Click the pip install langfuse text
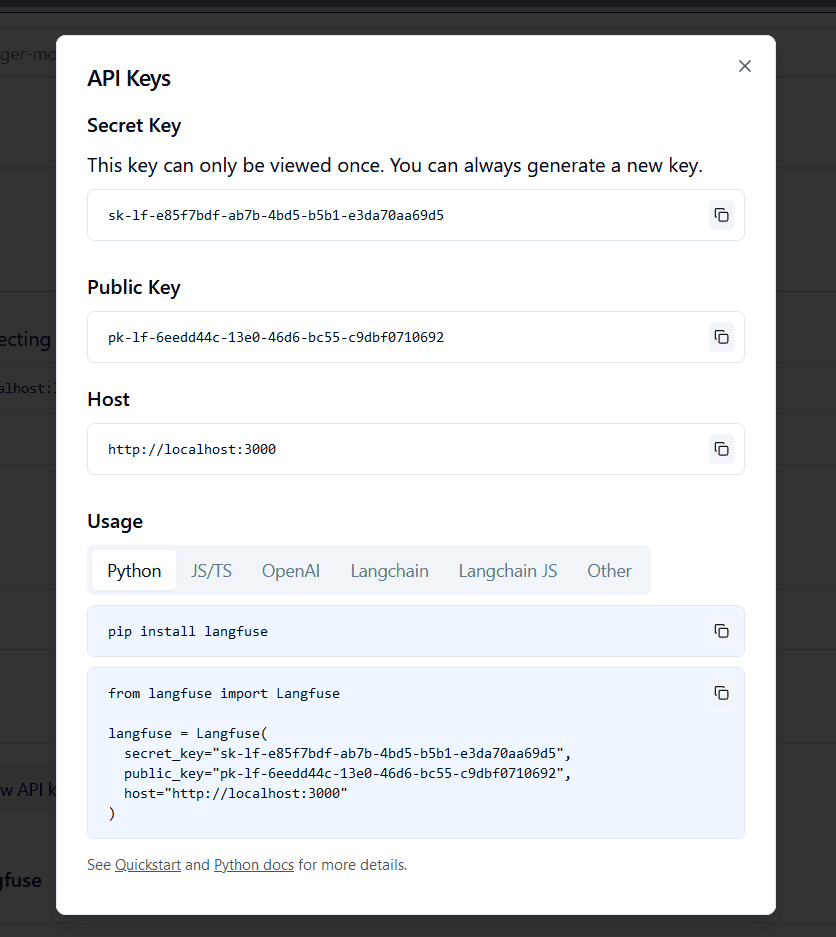This screenshot has width=836, height=937. (188, 632)
